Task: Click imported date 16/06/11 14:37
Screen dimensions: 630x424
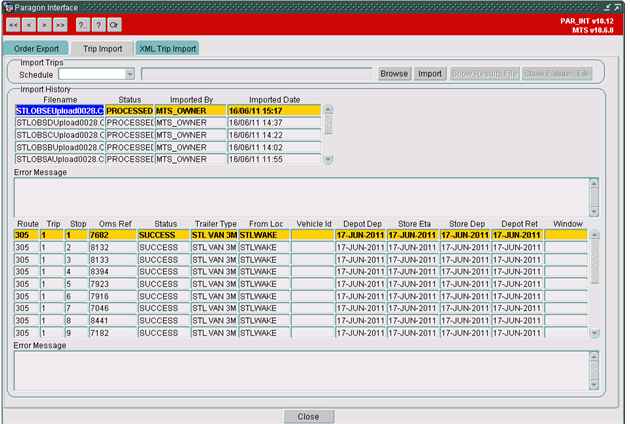Action: [x=274, y=123]
